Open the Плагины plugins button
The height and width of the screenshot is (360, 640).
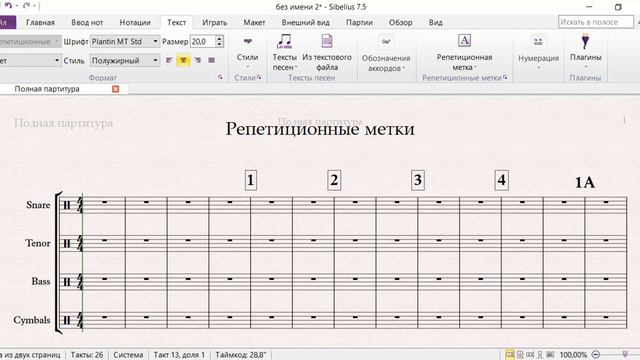click(585, 51)
